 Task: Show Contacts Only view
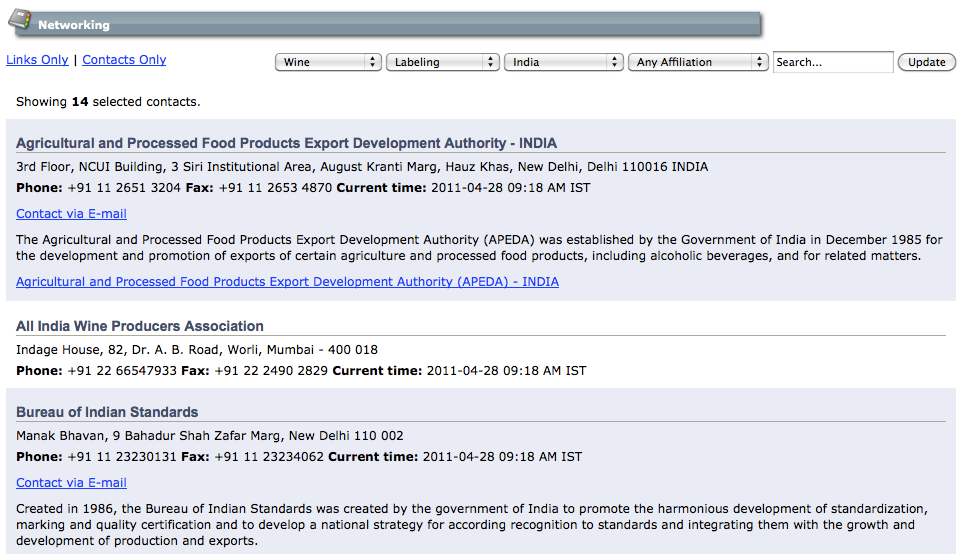click(x=124, y=59)
